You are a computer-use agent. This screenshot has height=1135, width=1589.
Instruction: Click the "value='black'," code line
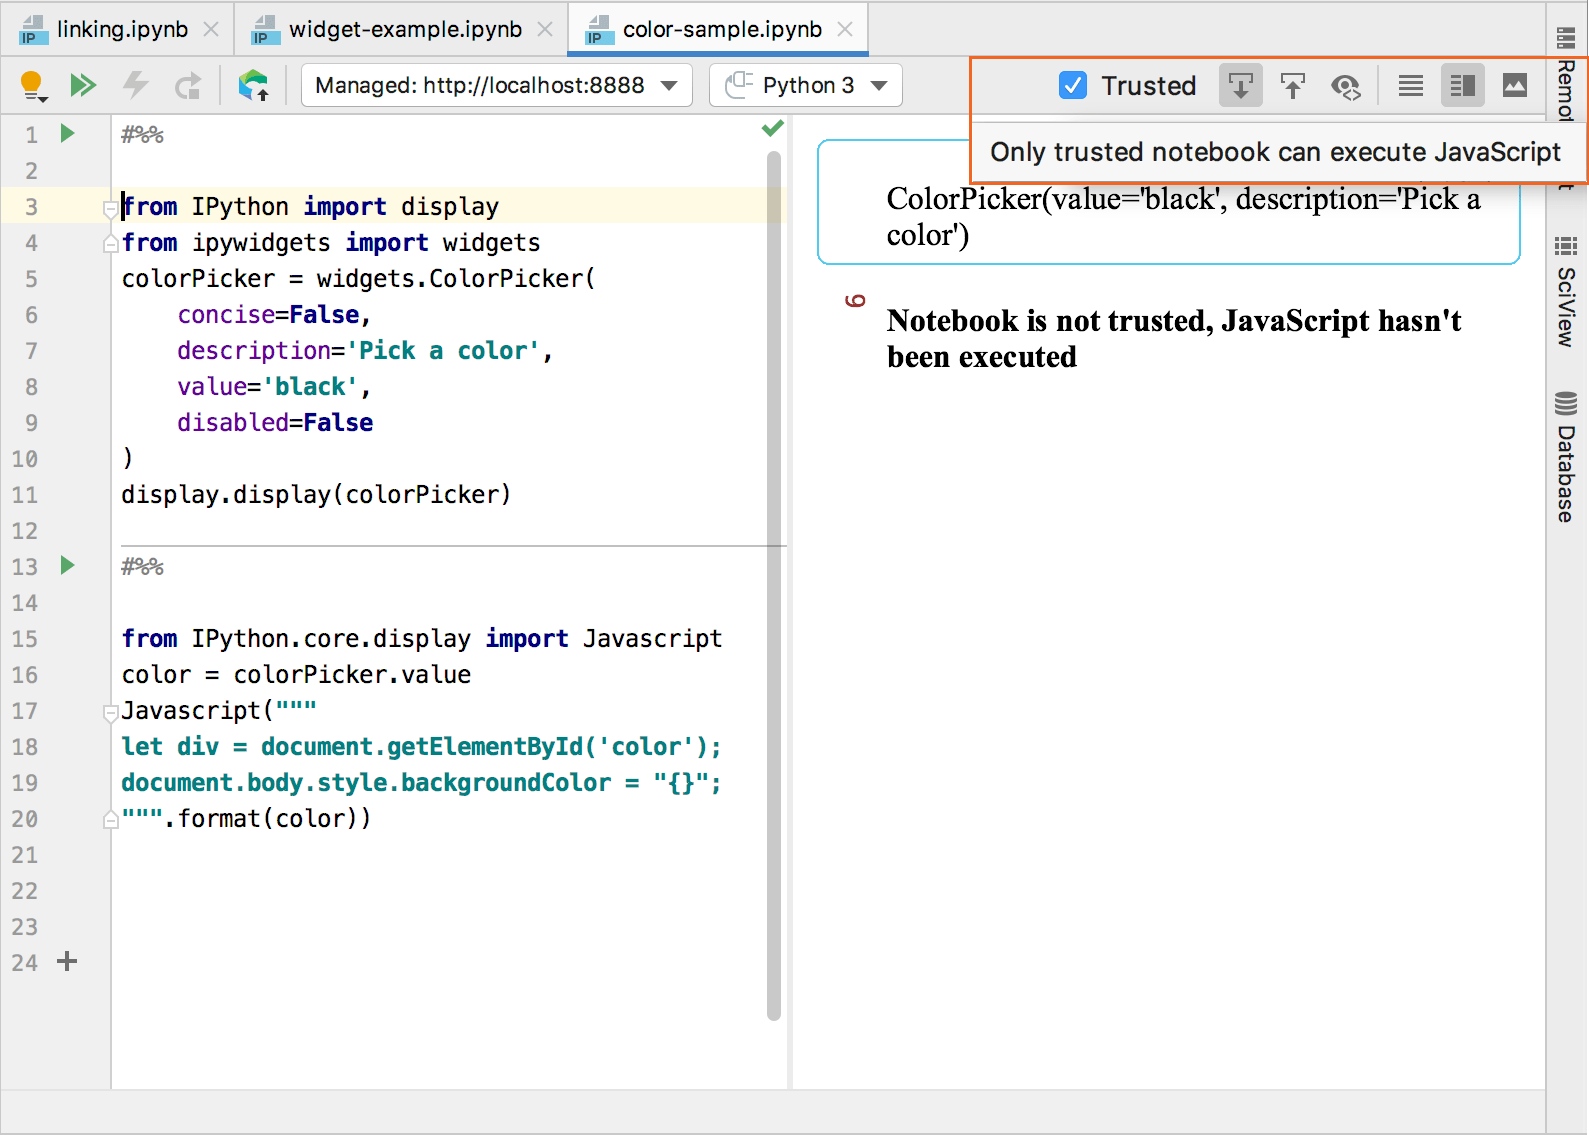point(274,386)
